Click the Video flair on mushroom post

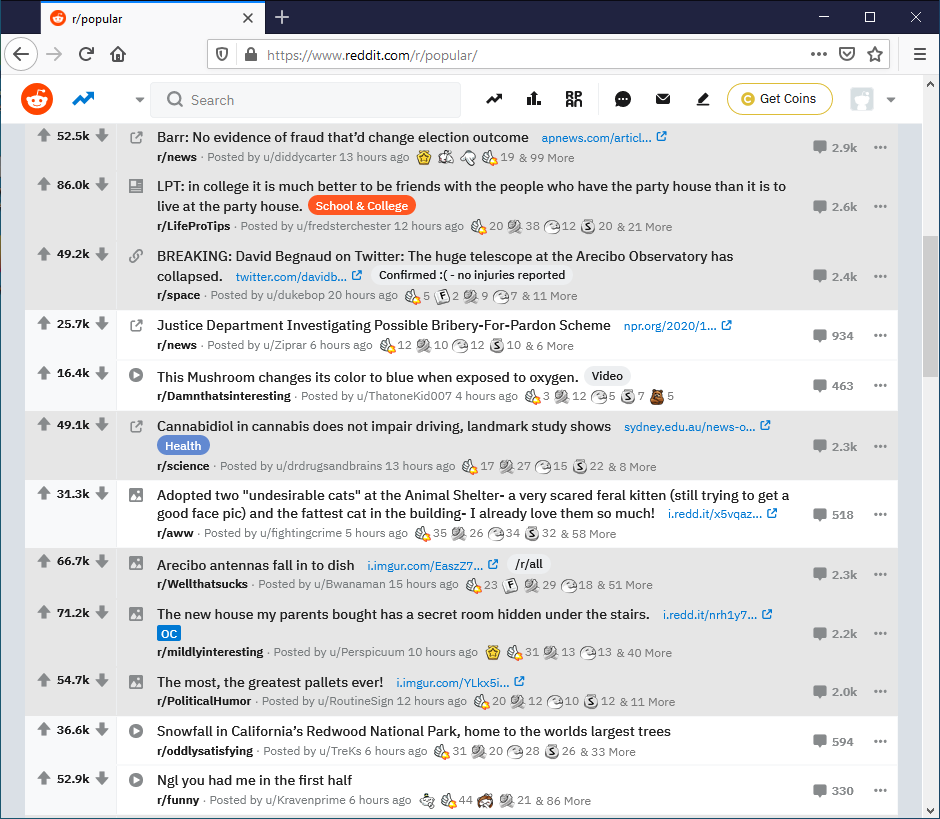pos(607,376)
